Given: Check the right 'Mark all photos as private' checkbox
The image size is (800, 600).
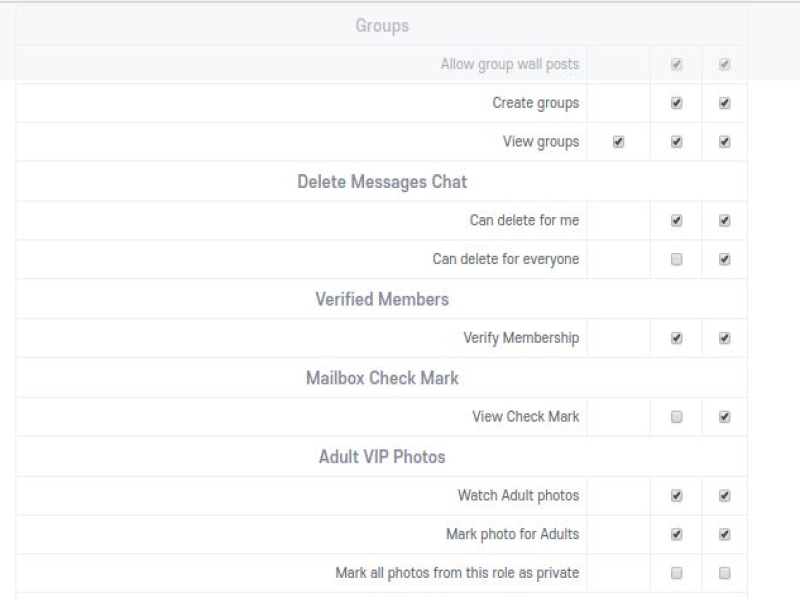Looking at the screenshot, I should click(725, 573).
